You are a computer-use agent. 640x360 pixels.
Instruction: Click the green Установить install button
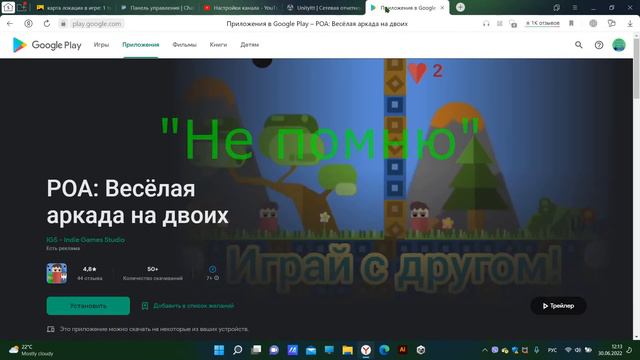point(88,306)
